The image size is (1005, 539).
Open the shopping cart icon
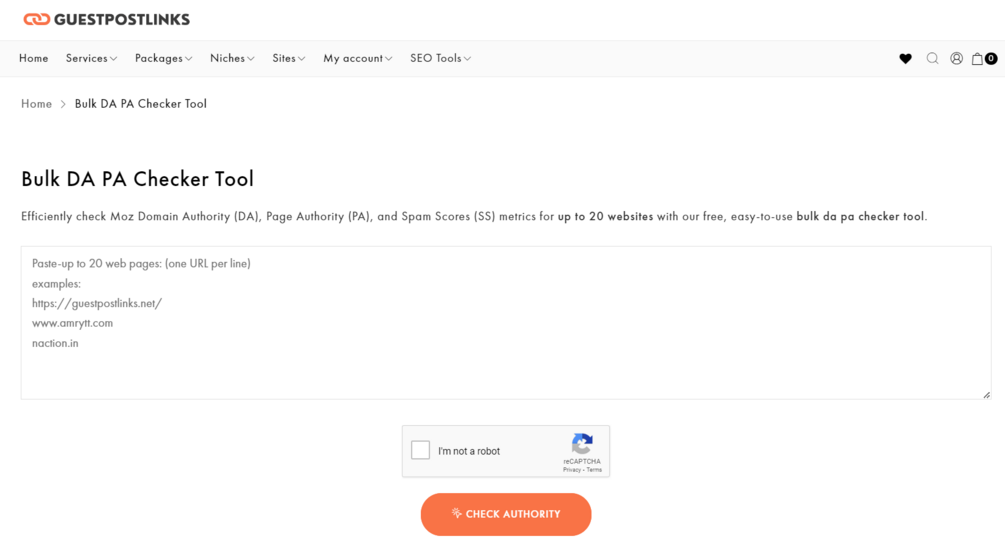point(979,59)
